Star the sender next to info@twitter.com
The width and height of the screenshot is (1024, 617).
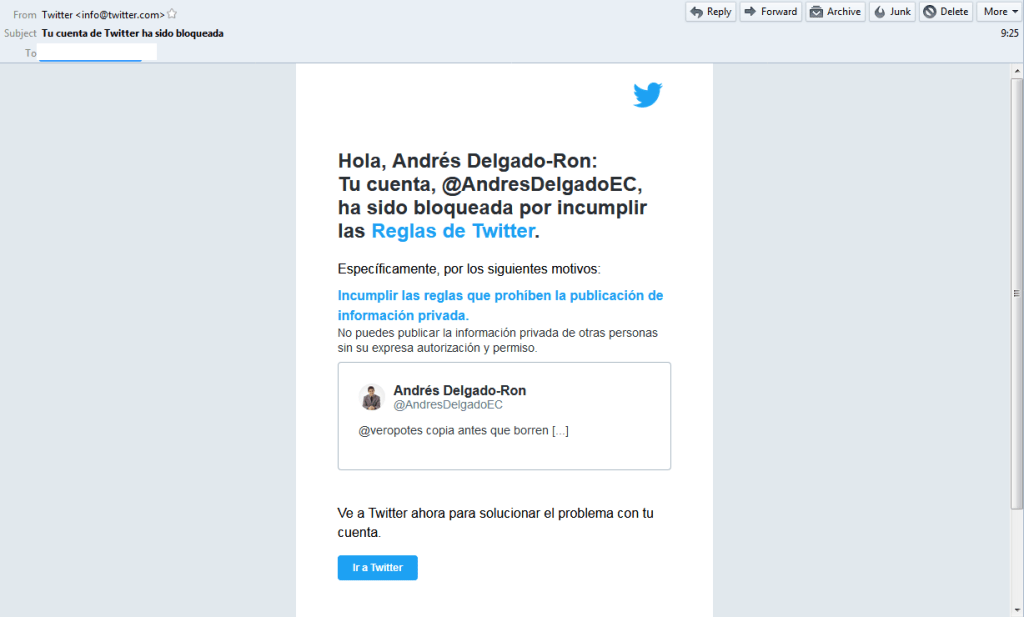(x=172, y=14)
